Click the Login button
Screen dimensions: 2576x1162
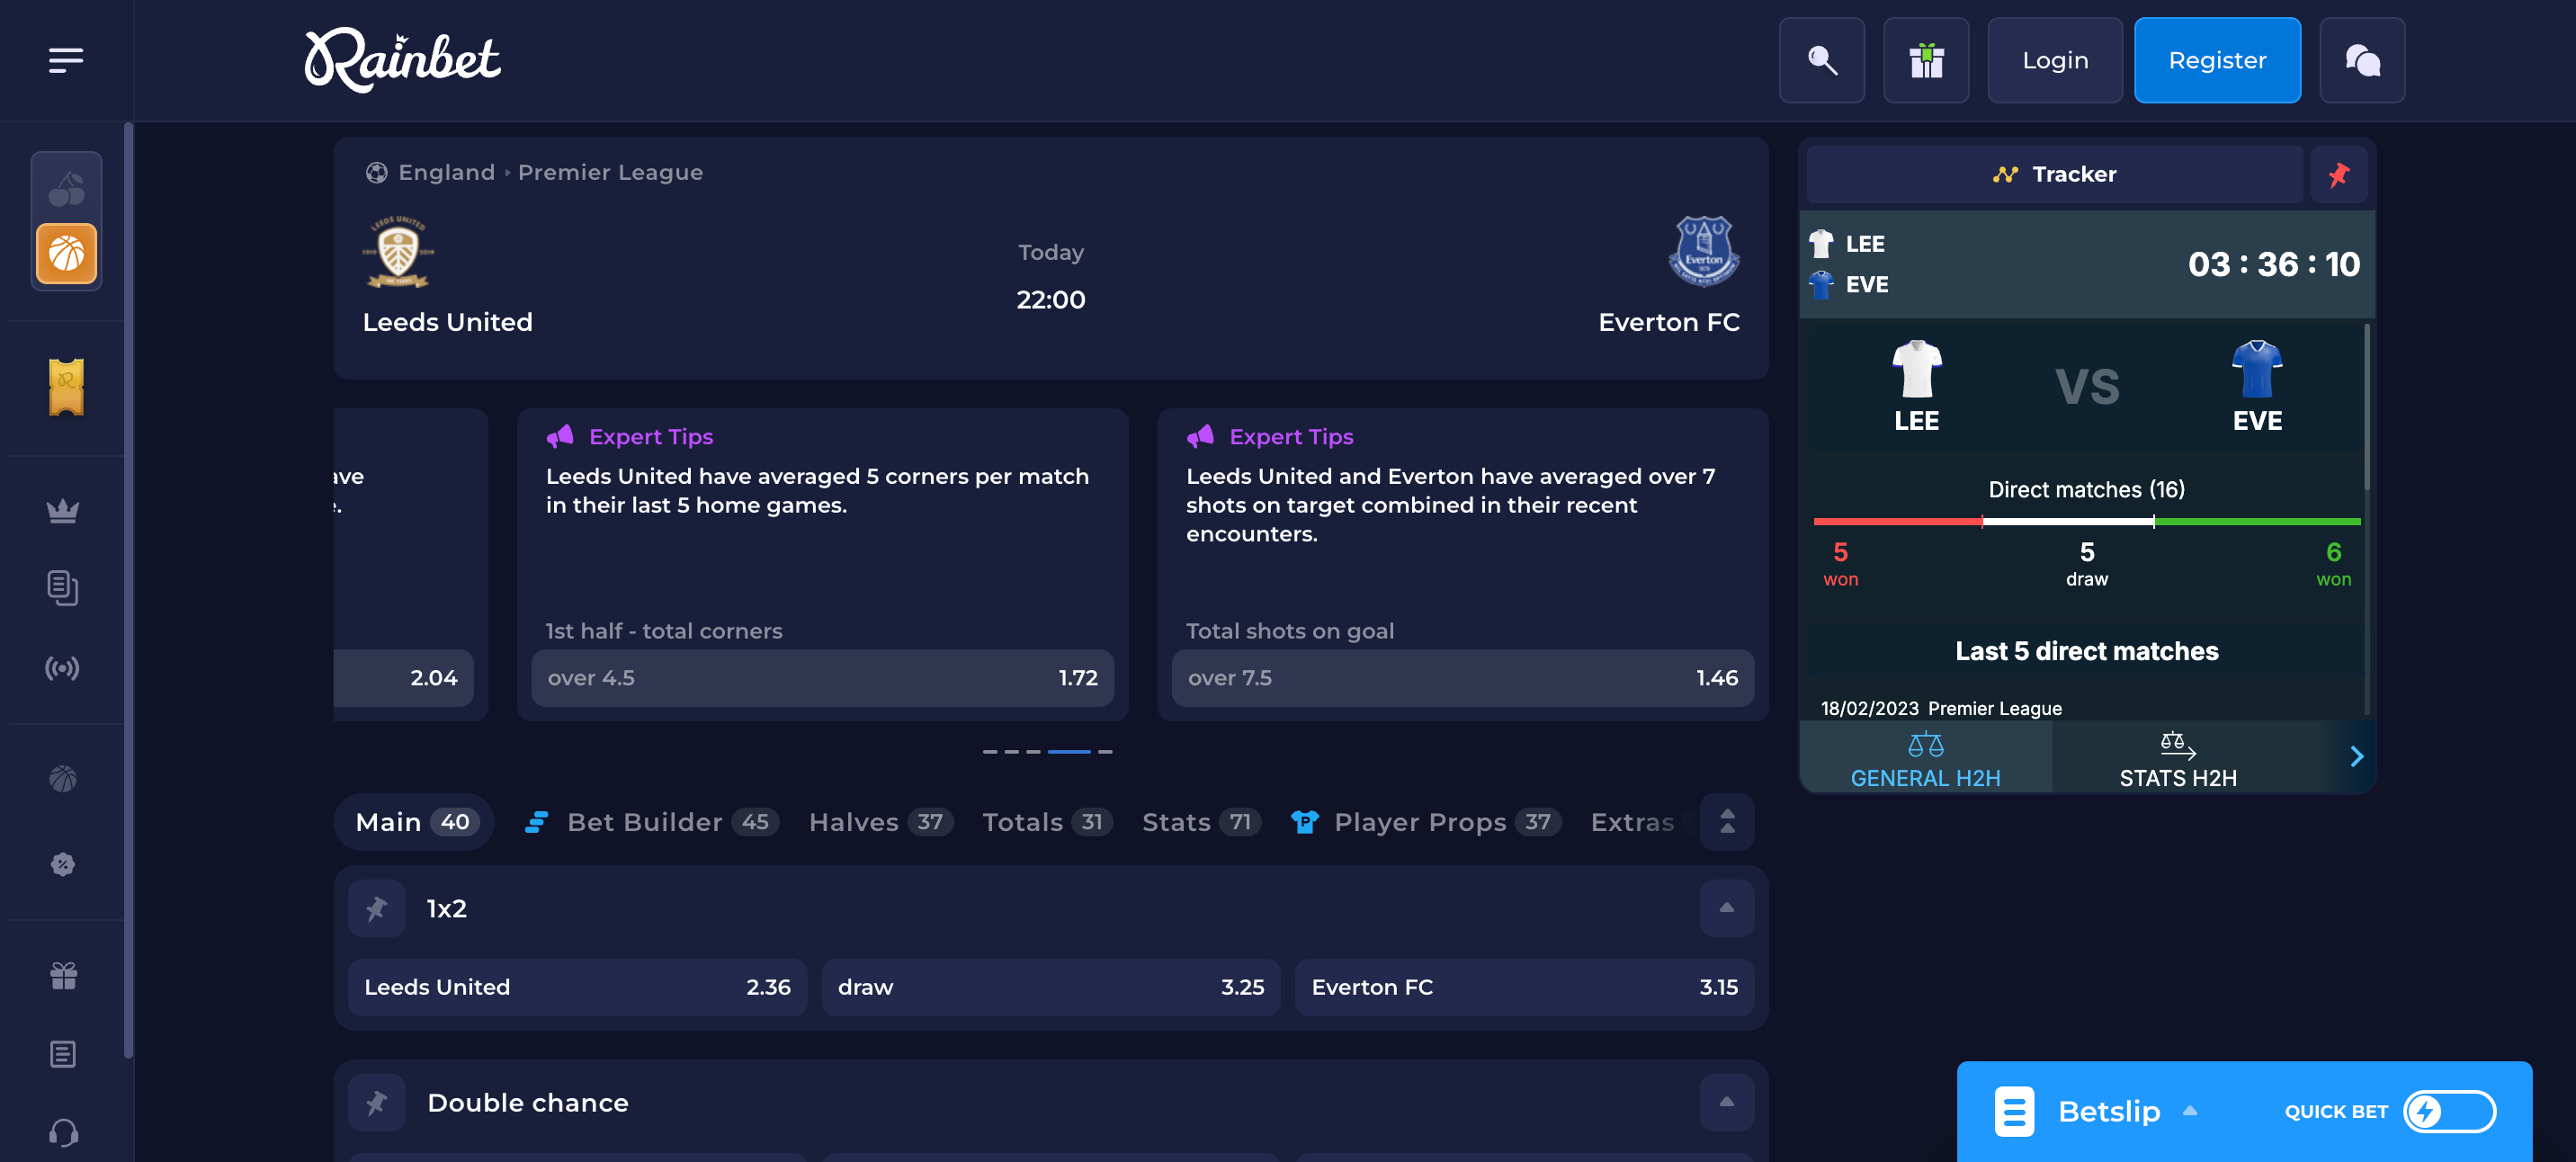2054,60
